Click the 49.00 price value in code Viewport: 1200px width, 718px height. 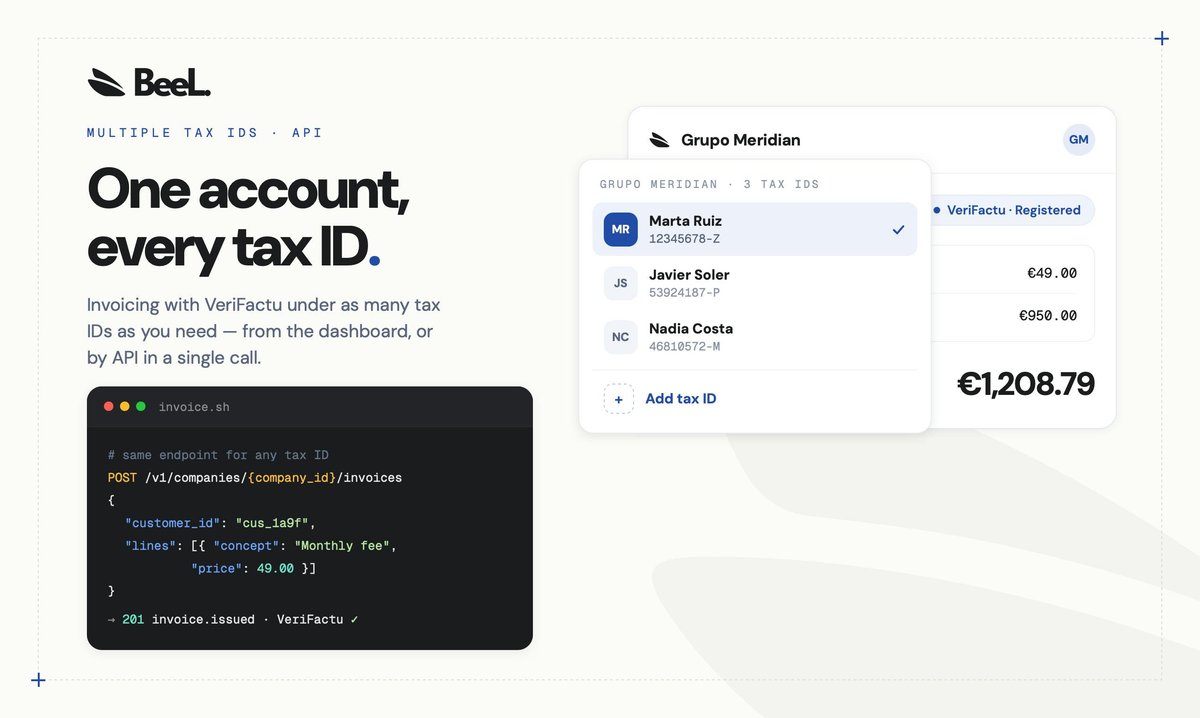[x=275, y=568]
